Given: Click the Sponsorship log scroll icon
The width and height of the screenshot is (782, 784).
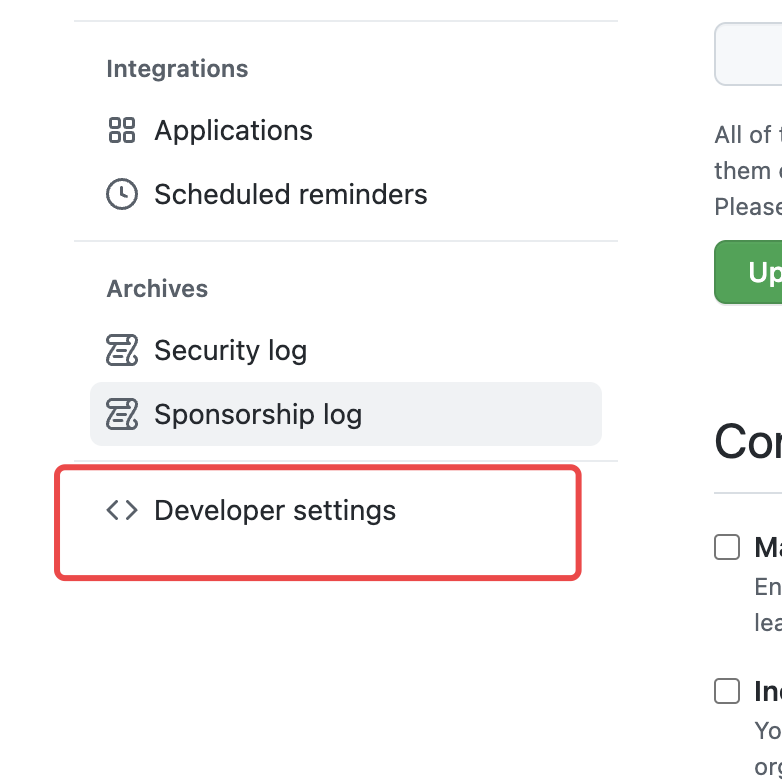Looking at the screenshot, I should 122,414.
